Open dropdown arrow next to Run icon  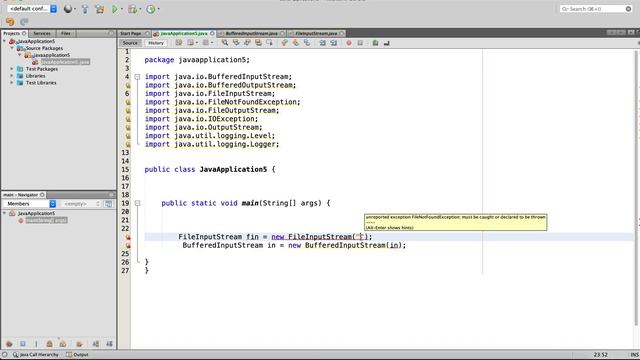pos(122,9)
